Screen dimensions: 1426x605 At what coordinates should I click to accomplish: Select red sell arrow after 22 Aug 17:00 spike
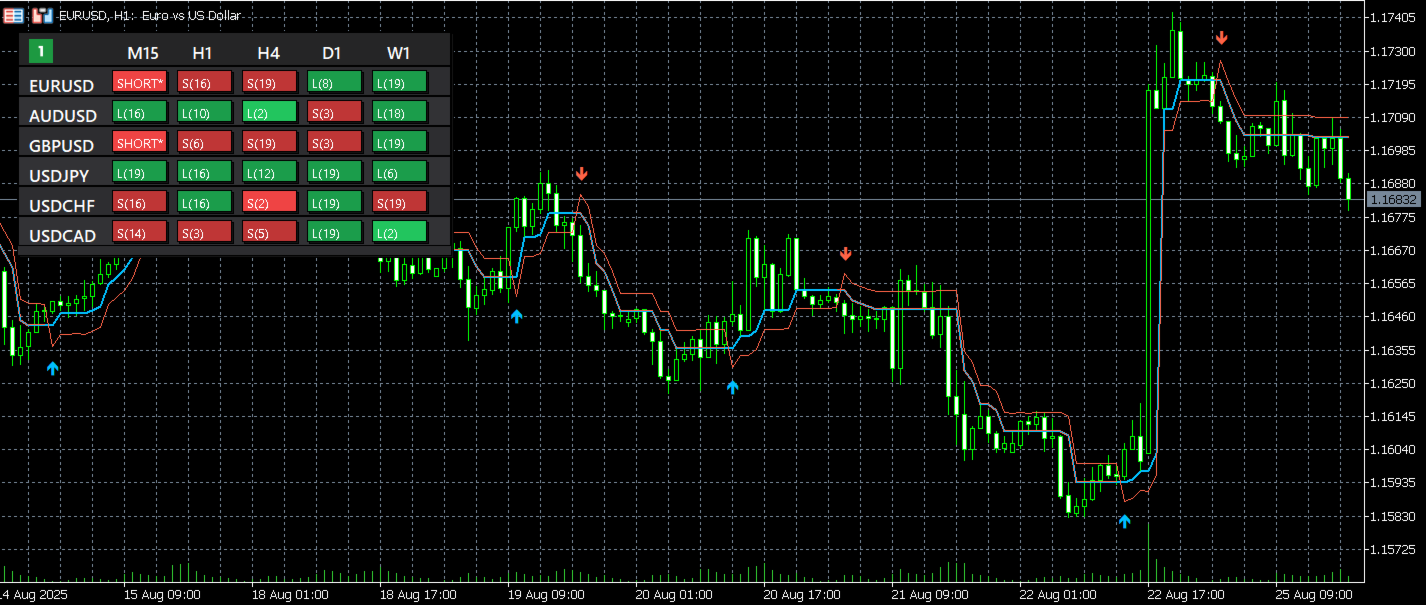(1222, 38)
